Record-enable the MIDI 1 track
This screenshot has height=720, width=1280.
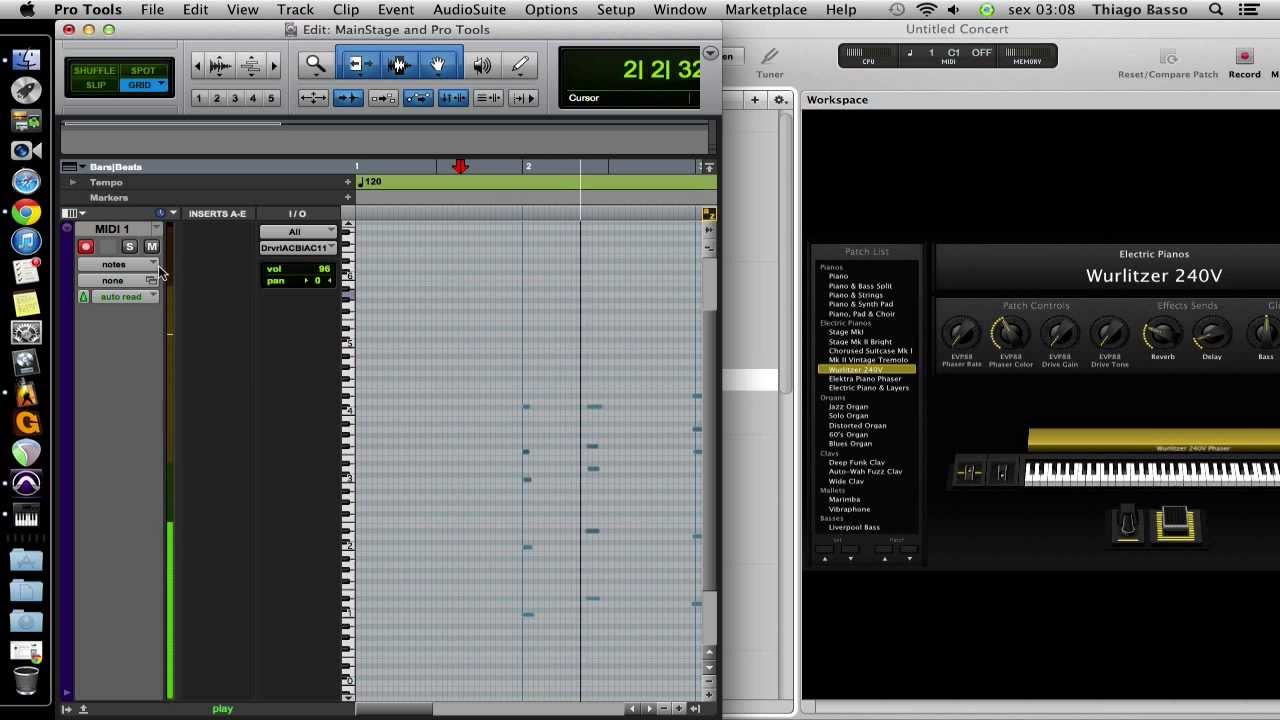pos(86,247)
